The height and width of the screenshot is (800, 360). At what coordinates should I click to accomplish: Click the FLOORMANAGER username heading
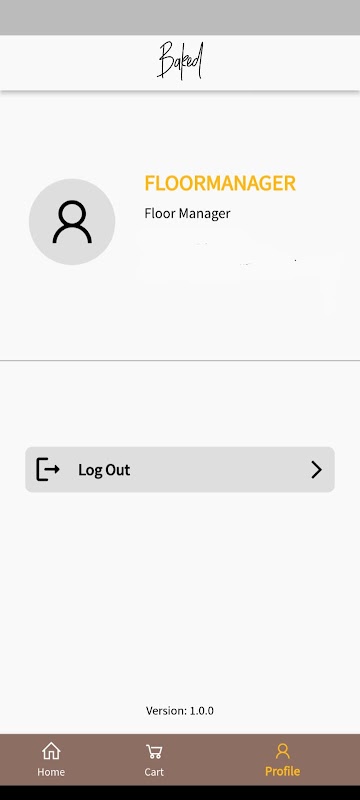220,183
